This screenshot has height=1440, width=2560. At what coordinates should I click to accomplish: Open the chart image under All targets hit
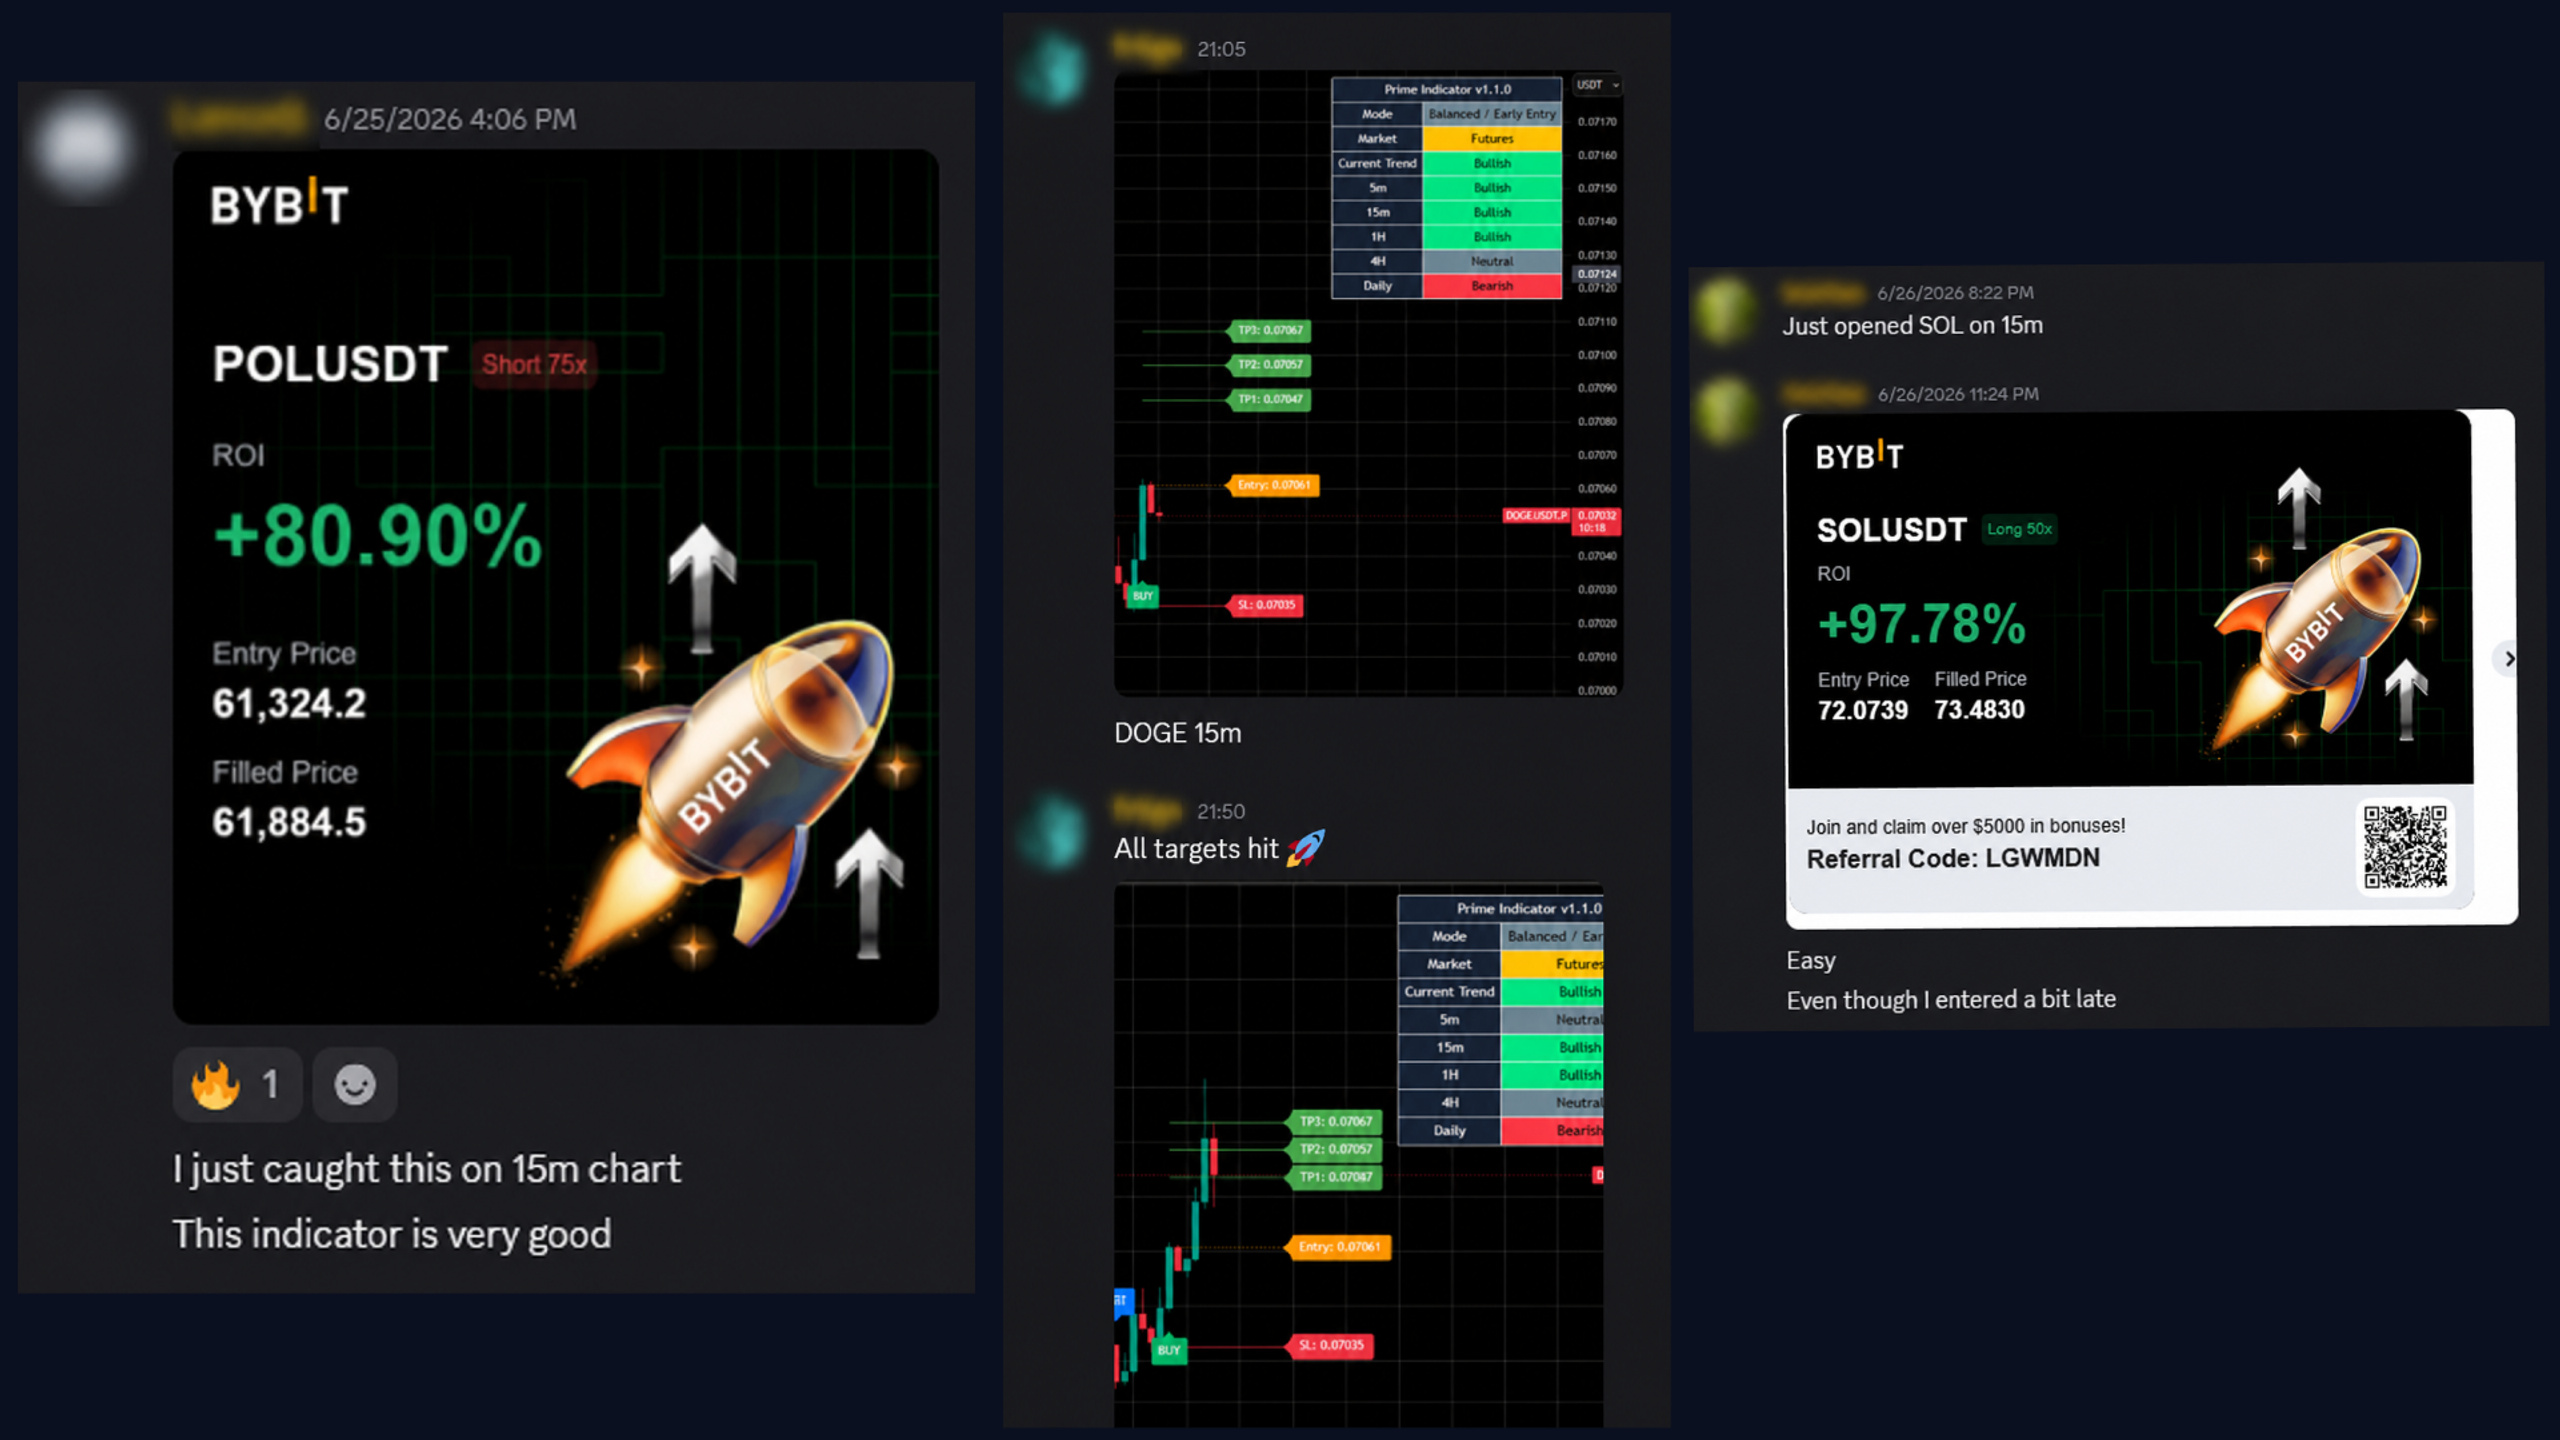[x=1359, y=1155]
